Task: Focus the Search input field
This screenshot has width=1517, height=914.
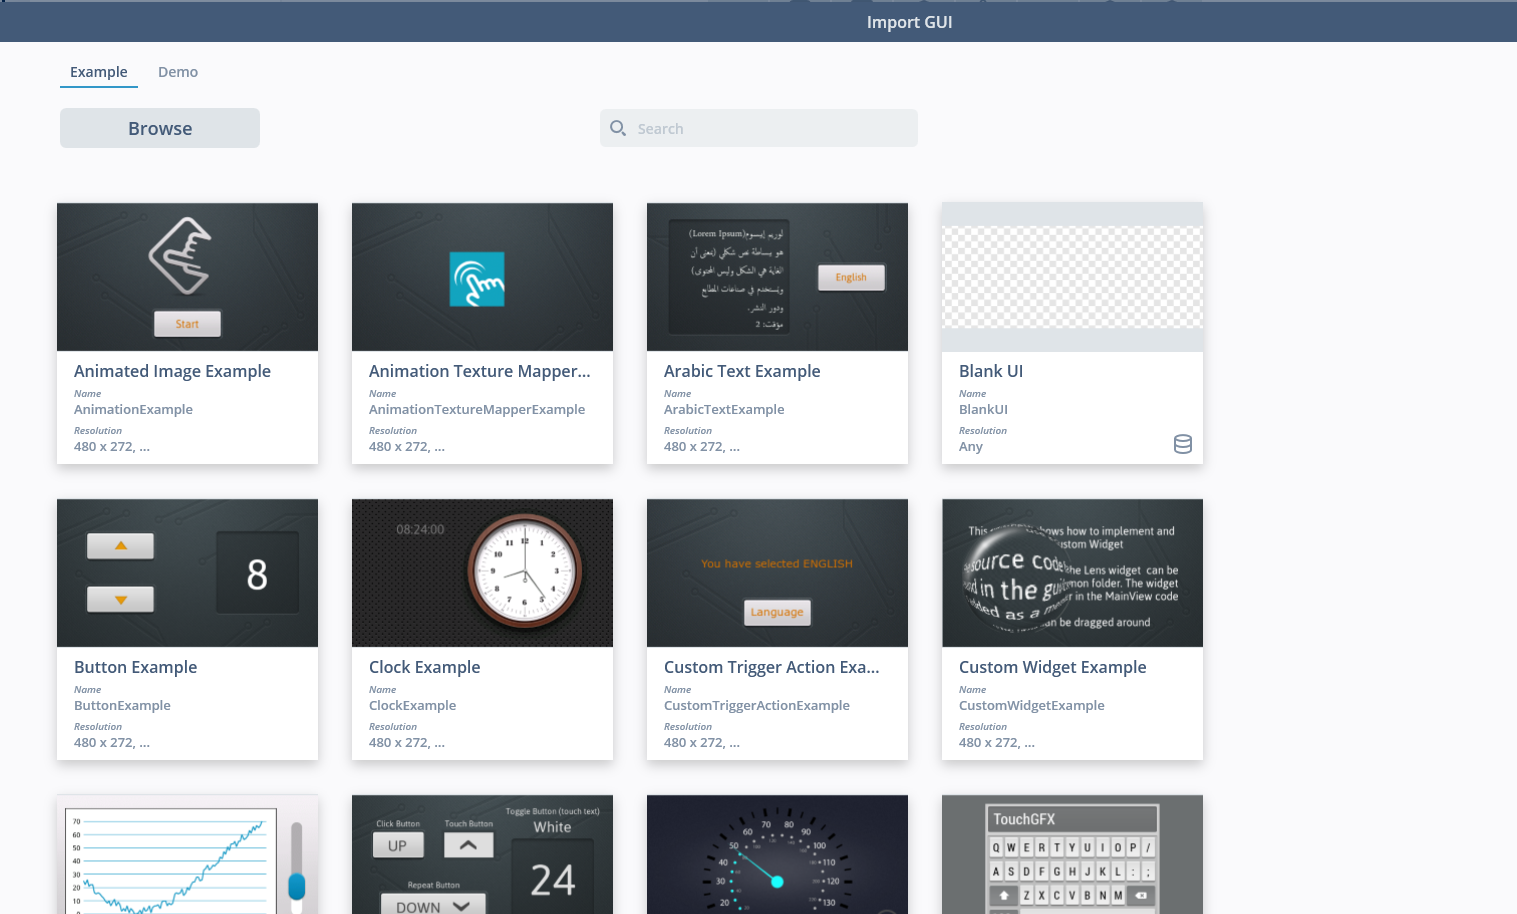Action: [x=759, y=128]
